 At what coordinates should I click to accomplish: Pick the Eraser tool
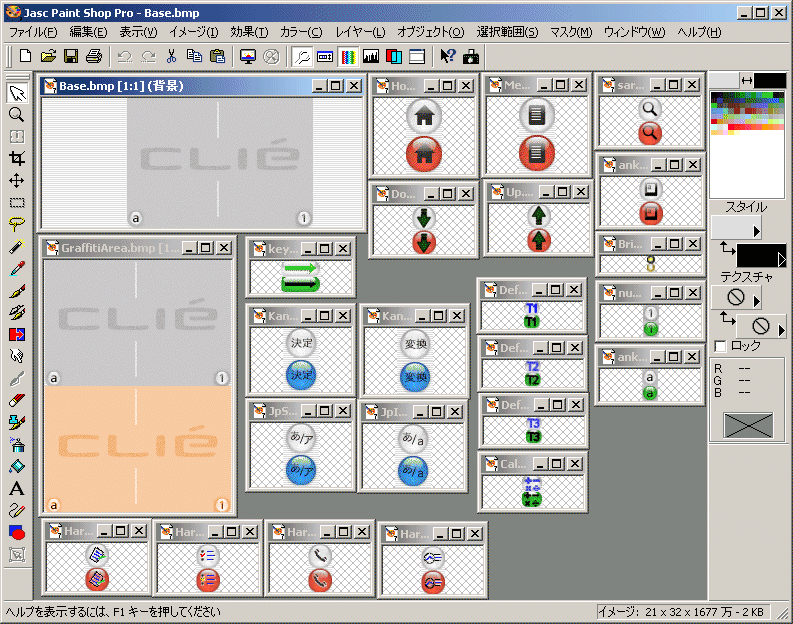pos(16,401)
